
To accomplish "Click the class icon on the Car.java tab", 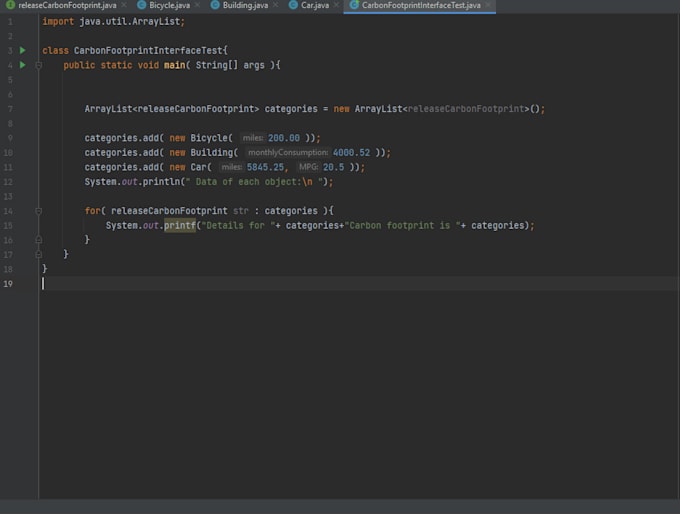I will pyautogui.click(x=293, y=5).
